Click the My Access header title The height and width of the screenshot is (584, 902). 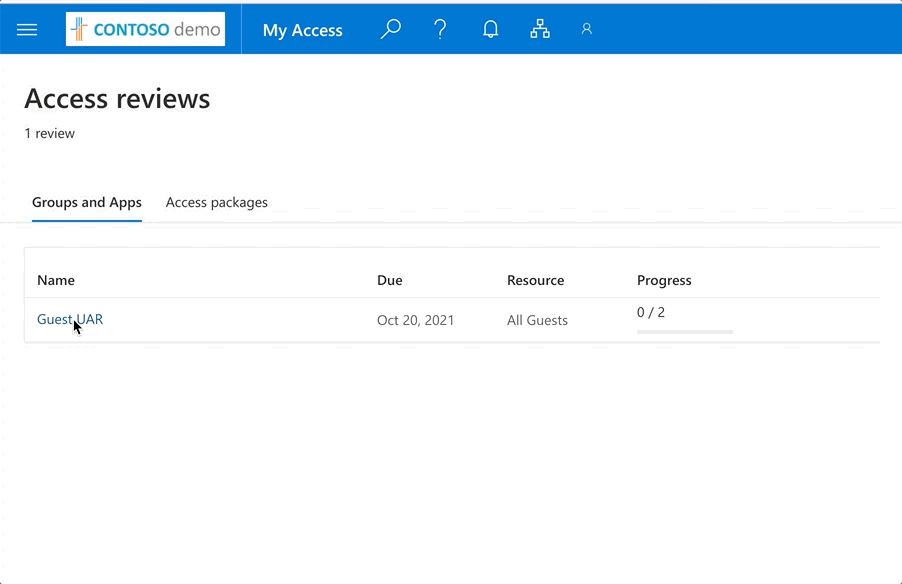pos(302,30)
